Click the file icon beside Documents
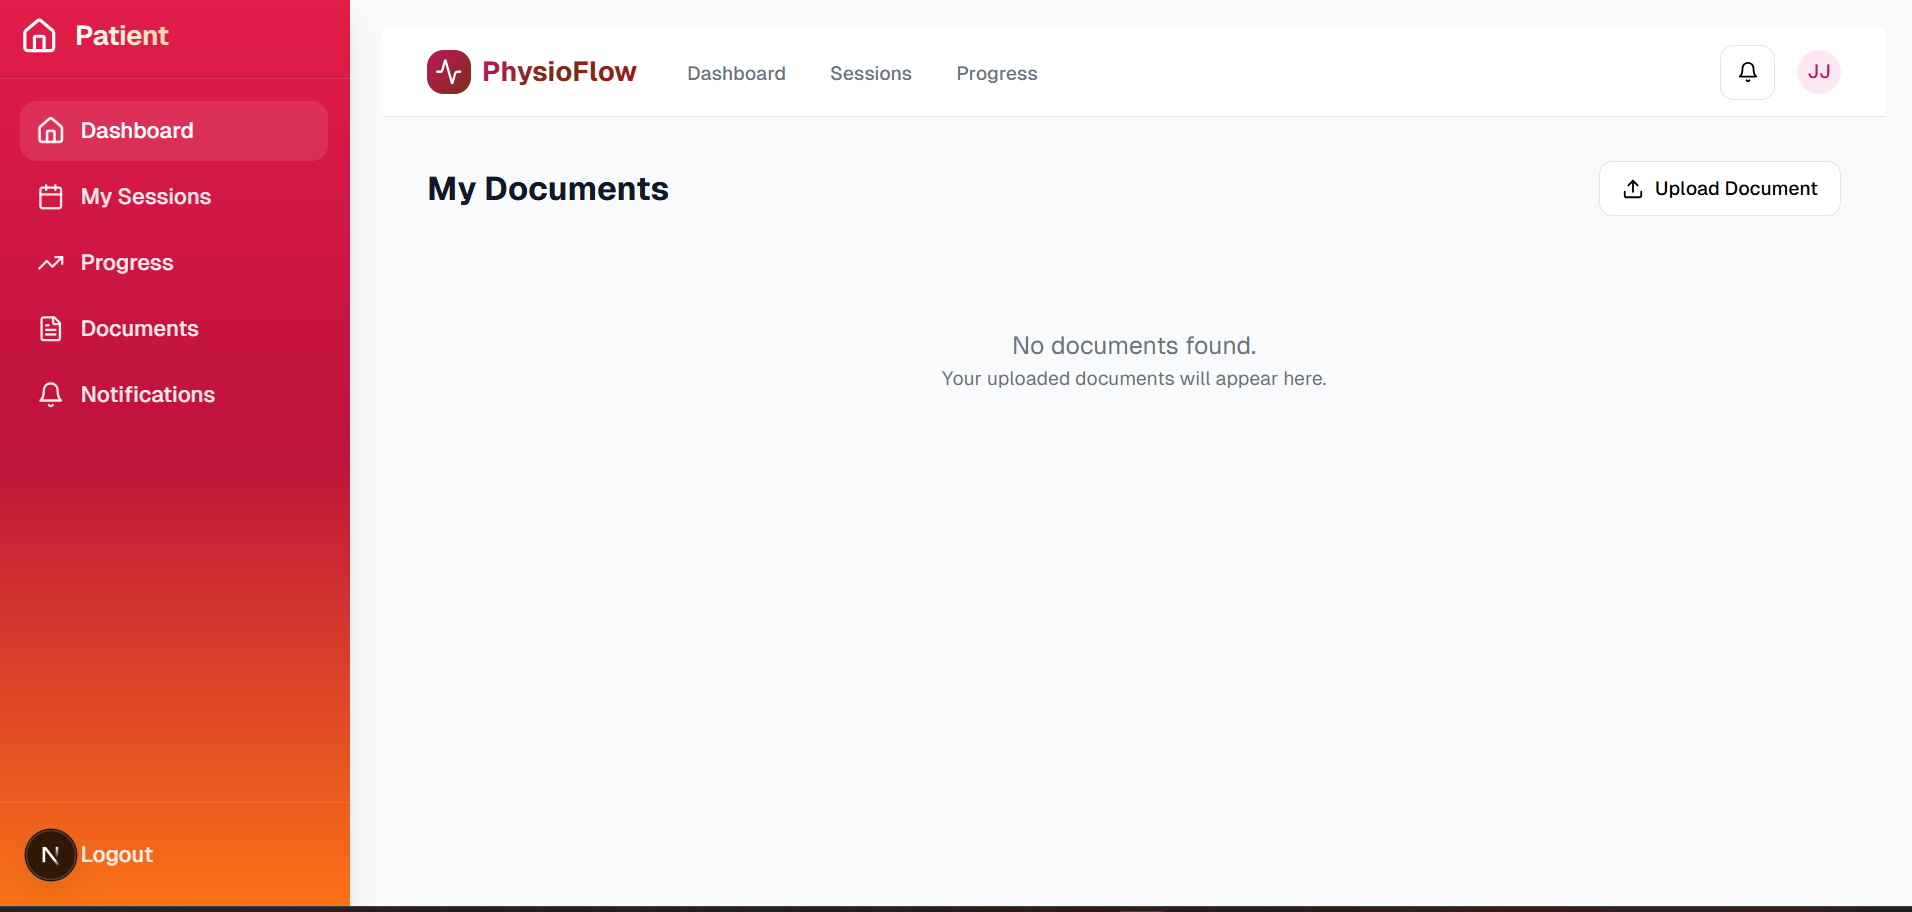The height and width of the screenshot is (912, 1912). tap(51, 329)
